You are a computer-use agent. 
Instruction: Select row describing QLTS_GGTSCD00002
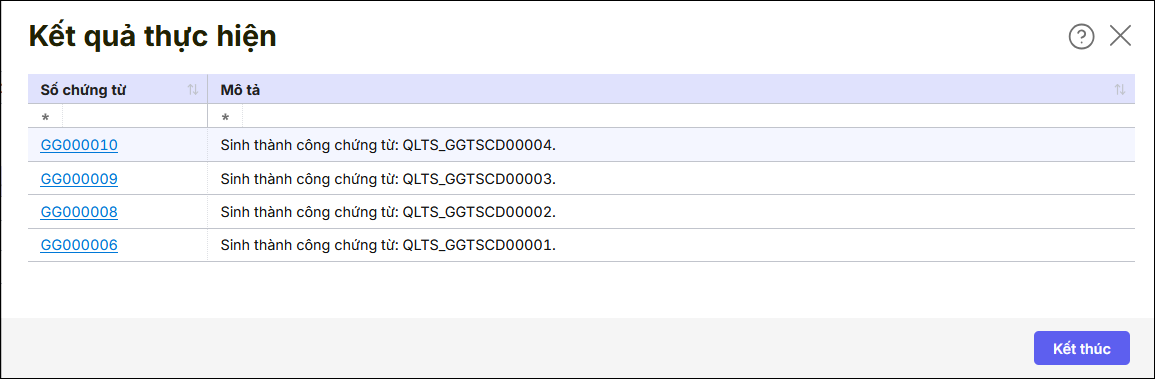click(x=581, y=212)
